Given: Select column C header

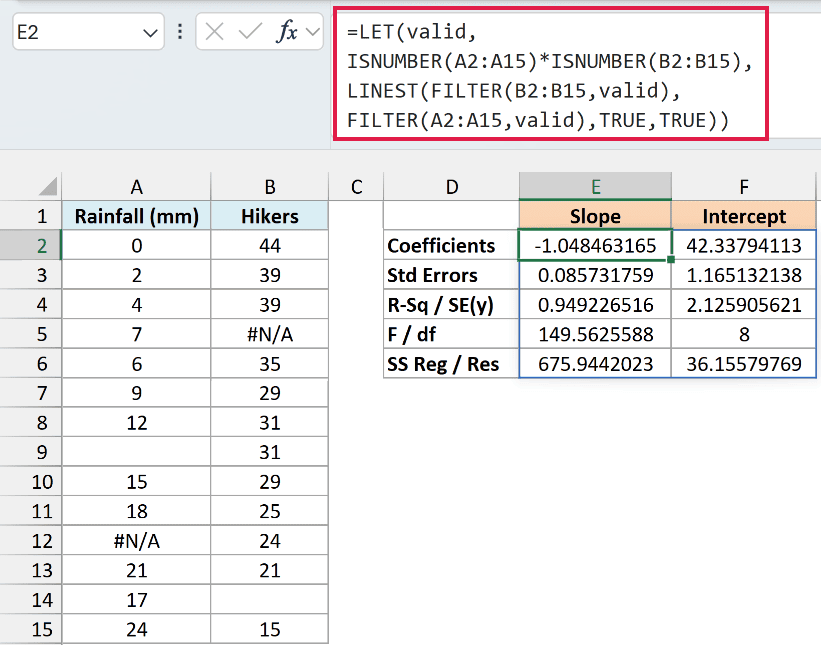Looking at the screenshot, I should 357,187.
